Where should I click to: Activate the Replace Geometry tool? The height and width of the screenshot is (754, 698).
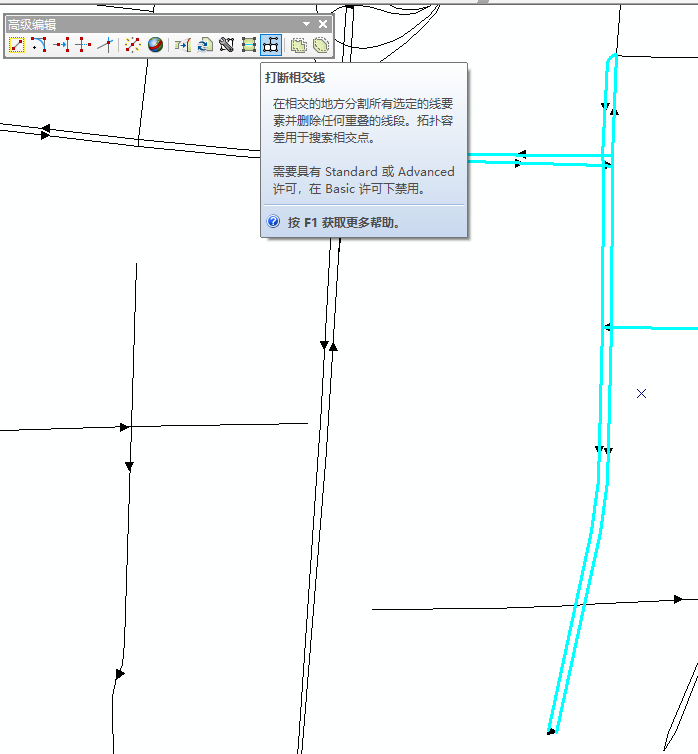point(205,45)
